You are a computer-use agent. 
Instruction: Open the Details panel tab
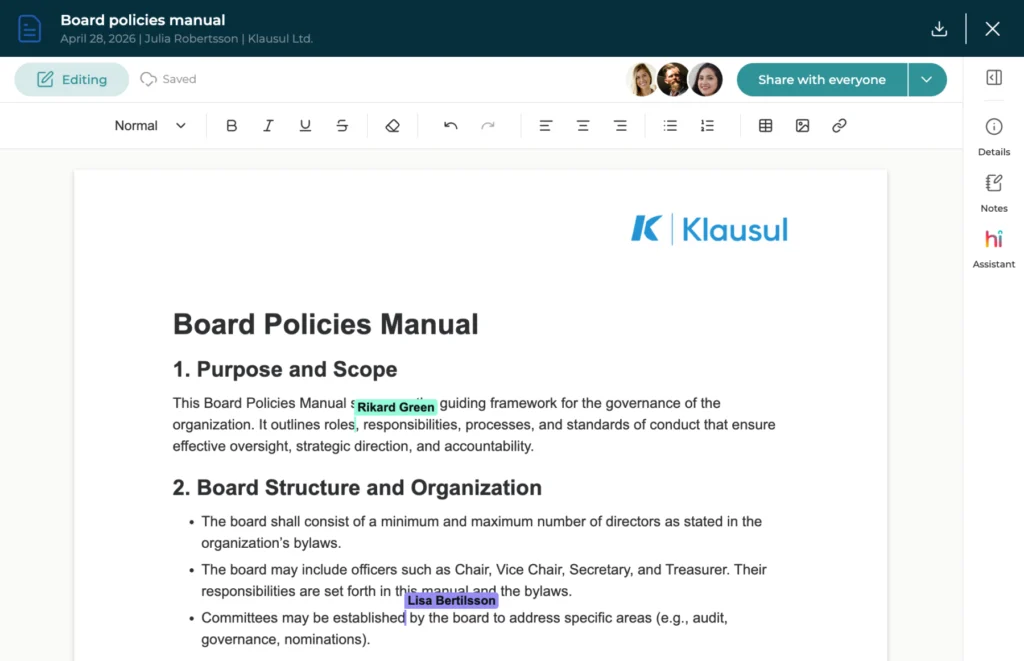click(994, 137)
